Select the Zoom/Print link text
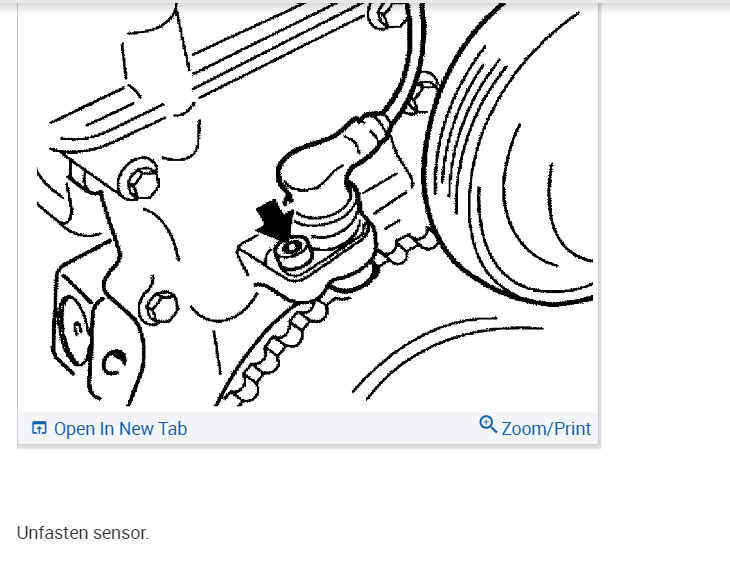730x572 pixels. 546,429
